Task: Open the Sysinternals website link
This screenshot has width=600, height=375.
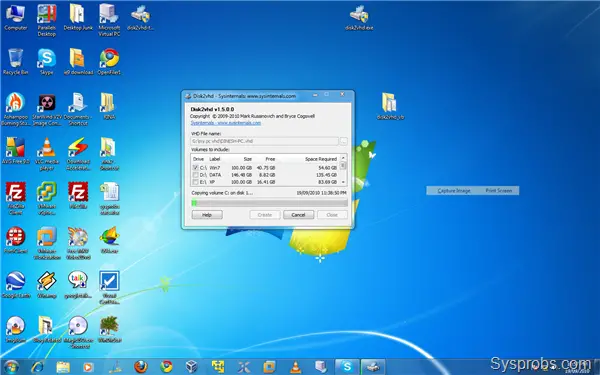Action: tap(226, 123)
